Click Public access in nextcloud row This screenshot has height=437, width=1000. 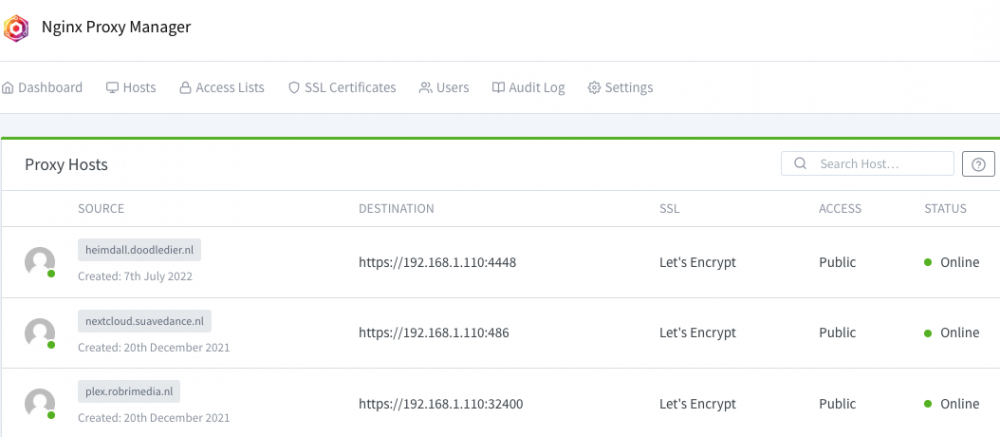[x=837, y=332]
